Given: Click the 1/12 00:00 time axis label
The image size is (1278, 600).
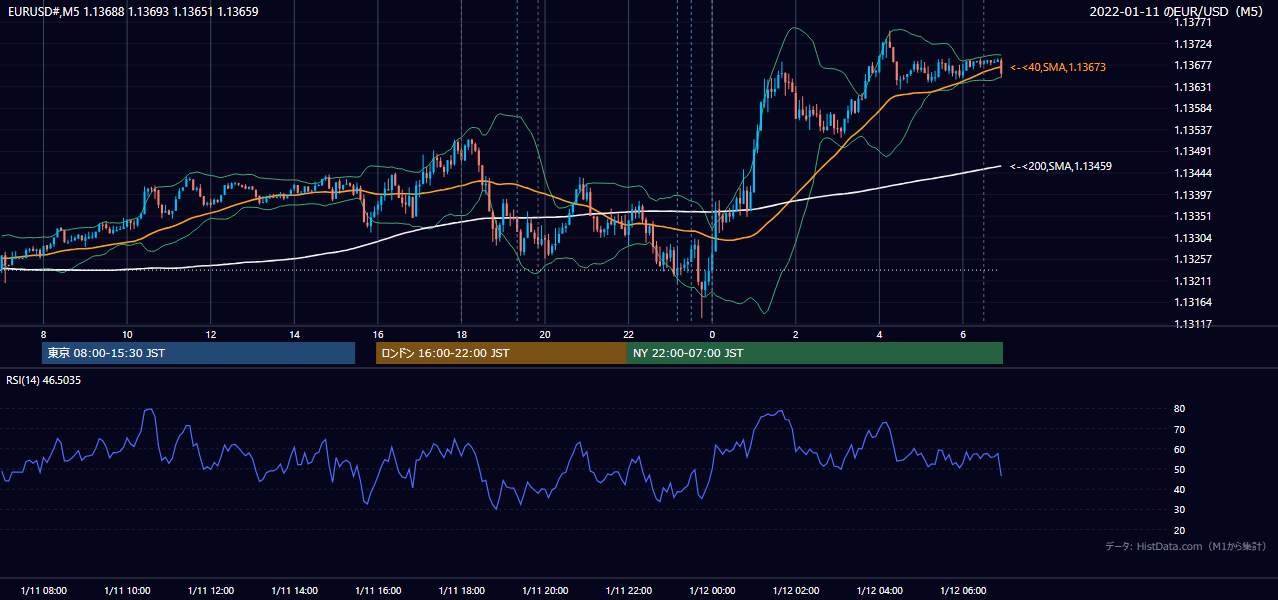Looking at the screenshot, I should [x=712, y=591].
